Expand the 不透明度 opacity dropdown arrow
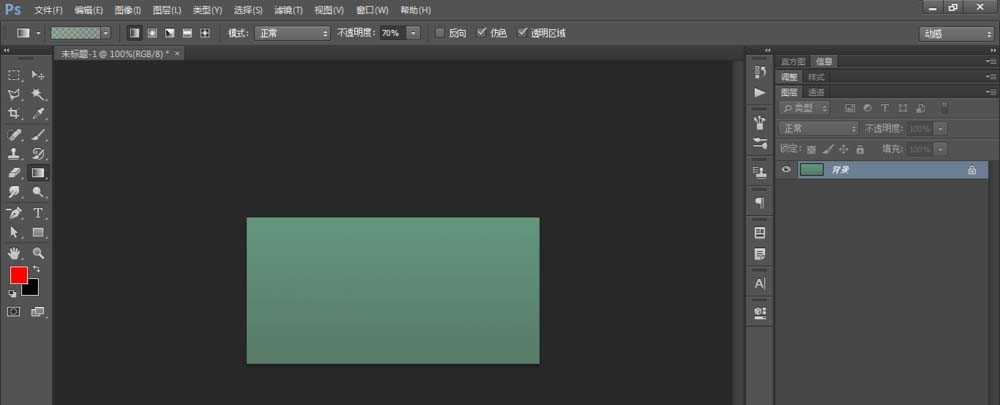The width and height of the screenshot is (1000, 405). (412, 33)
